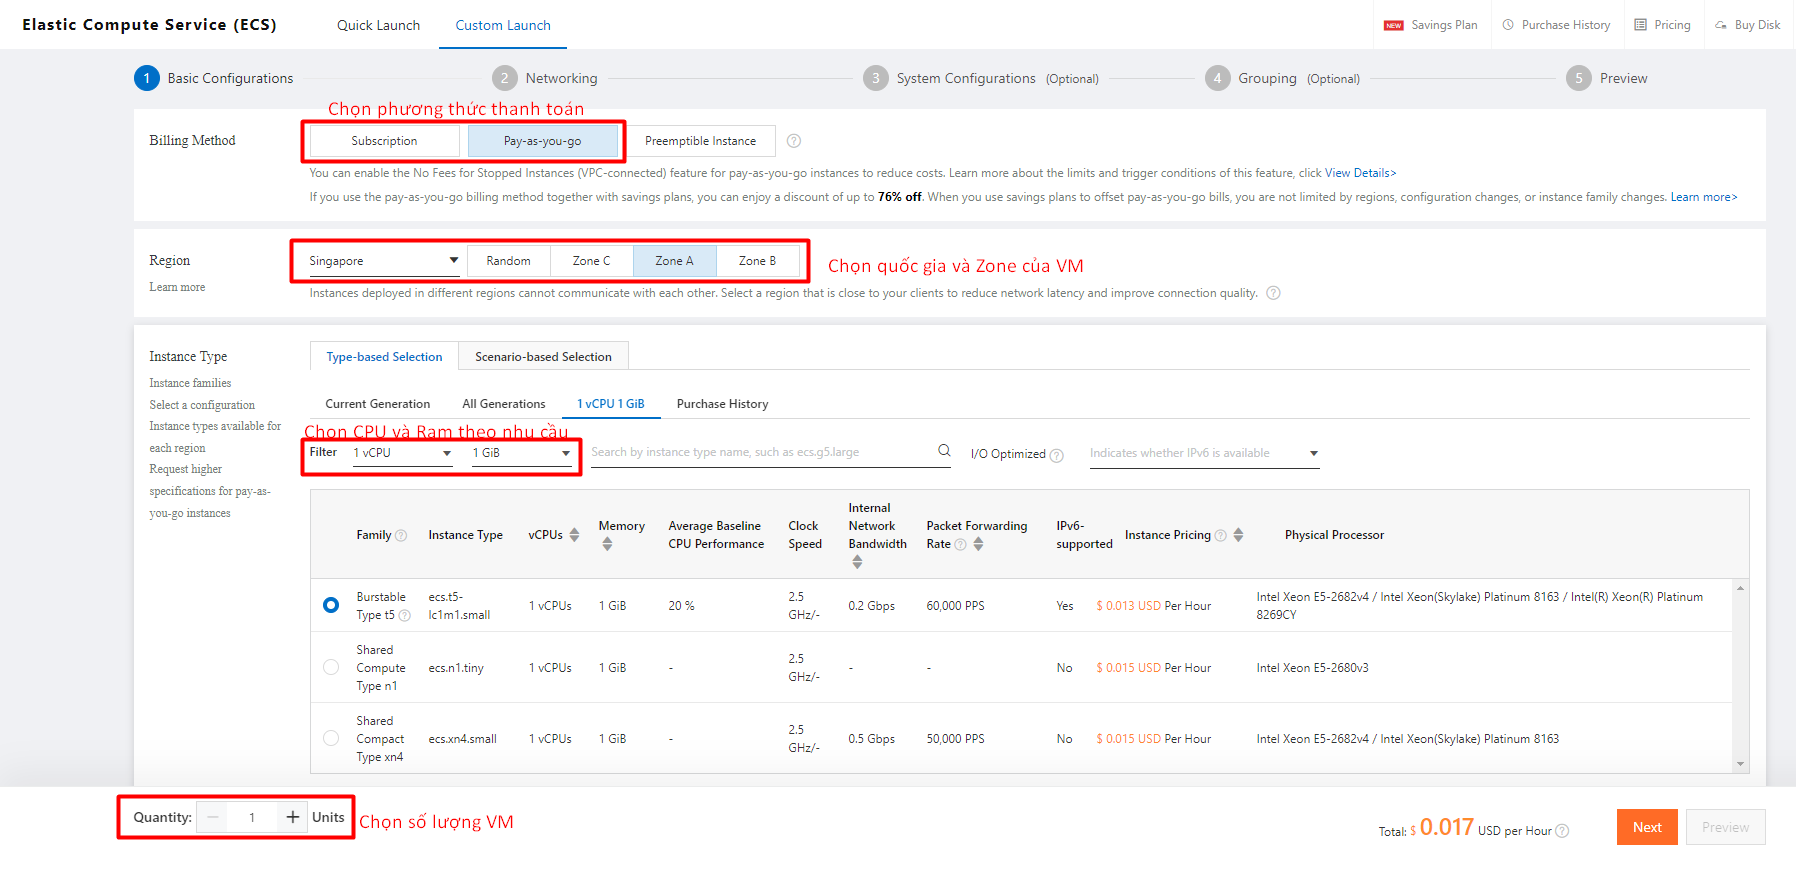
Task: Open the View Details link
Action: pos(1360,173)
